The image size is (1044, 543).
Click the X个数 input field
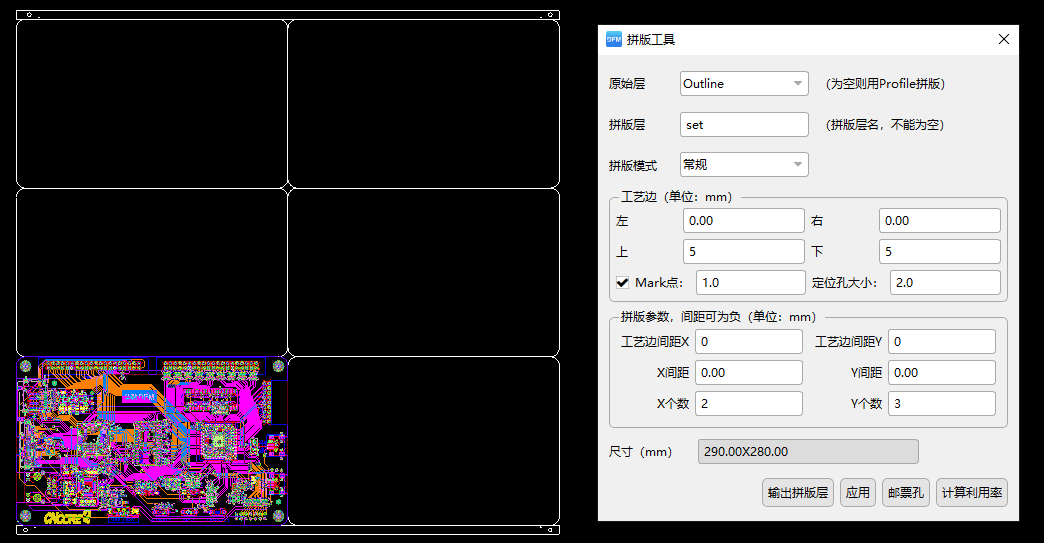(x=748, y=403)
